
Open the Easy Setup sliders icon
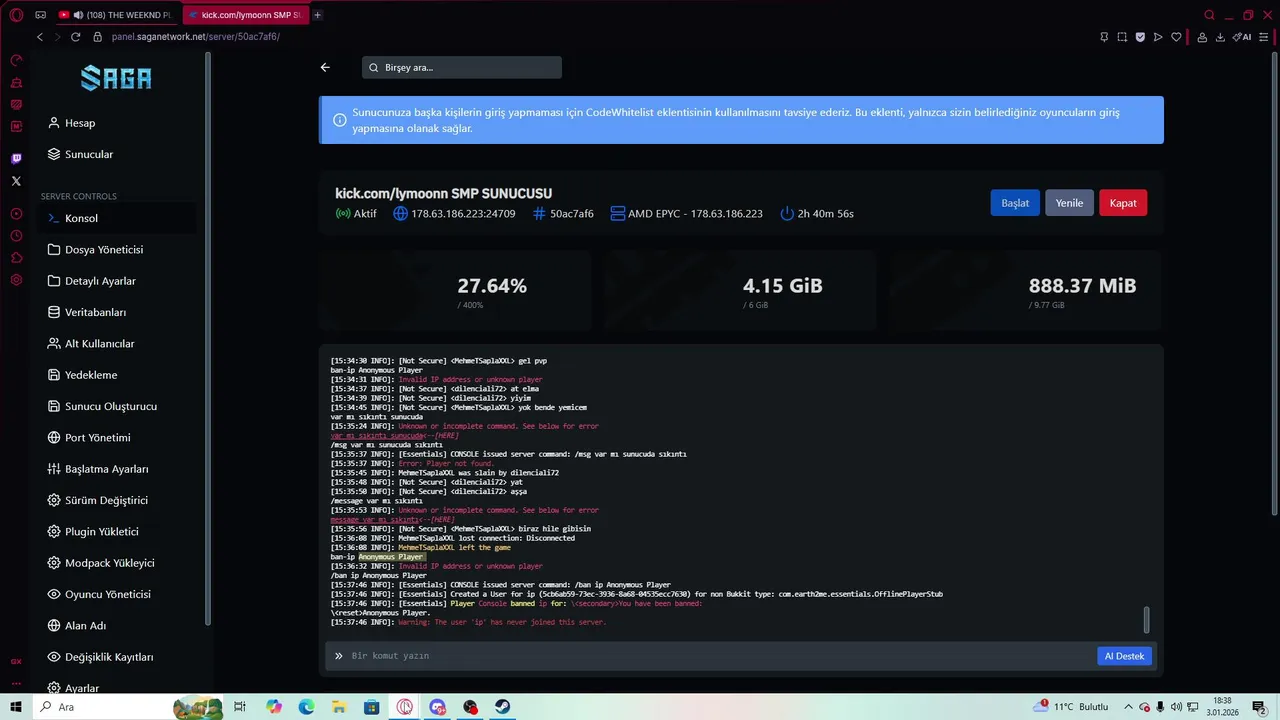point(1263,37)
